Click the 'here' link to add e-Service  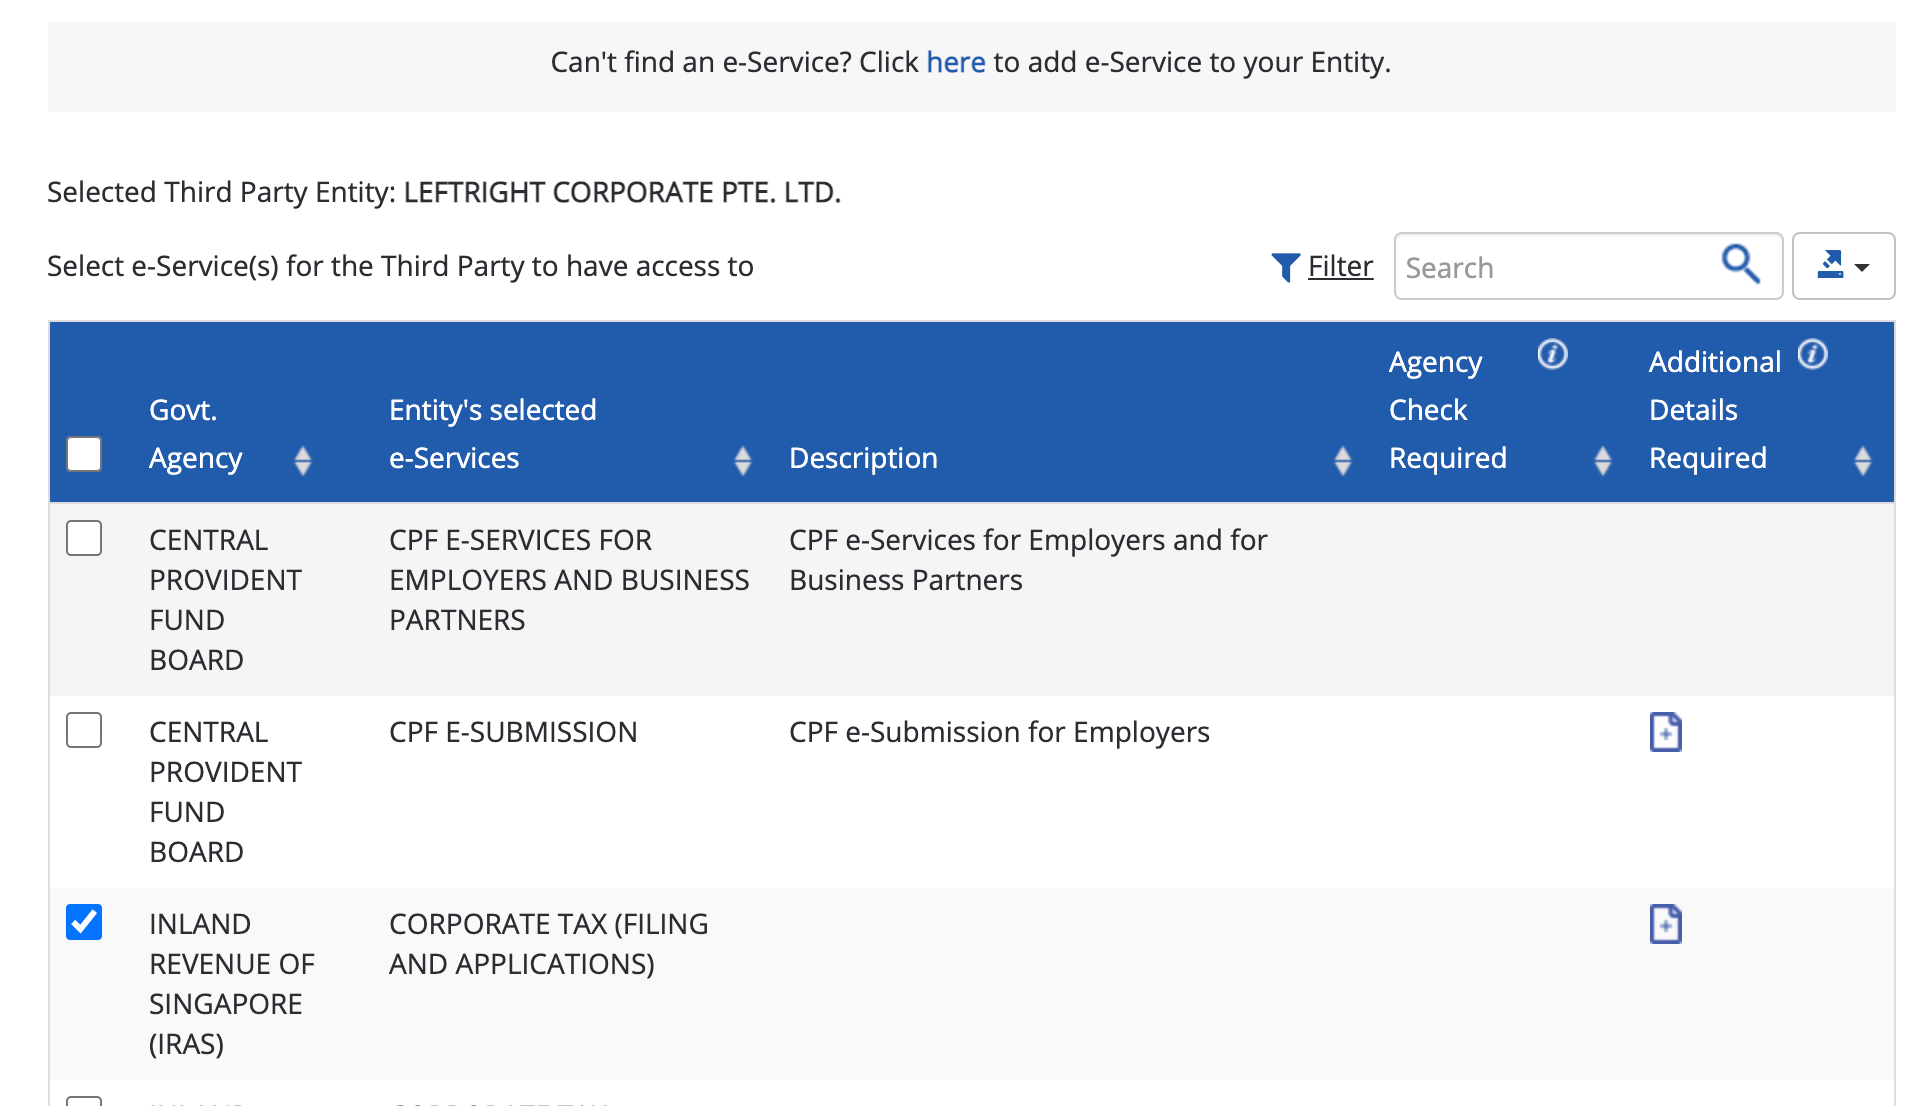956,62
